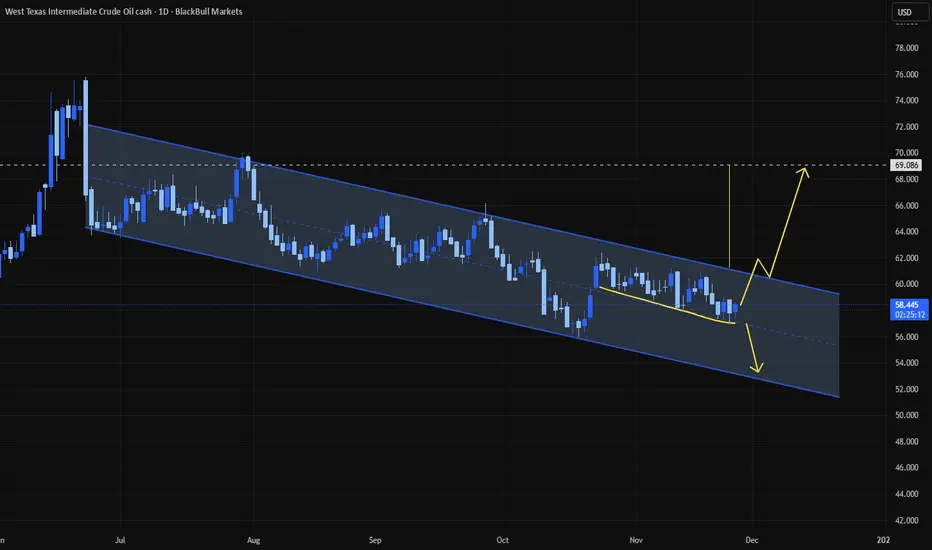The image size is (932, 550).
Task: Click the Sep label on time axis
Action: coord(375,540)
